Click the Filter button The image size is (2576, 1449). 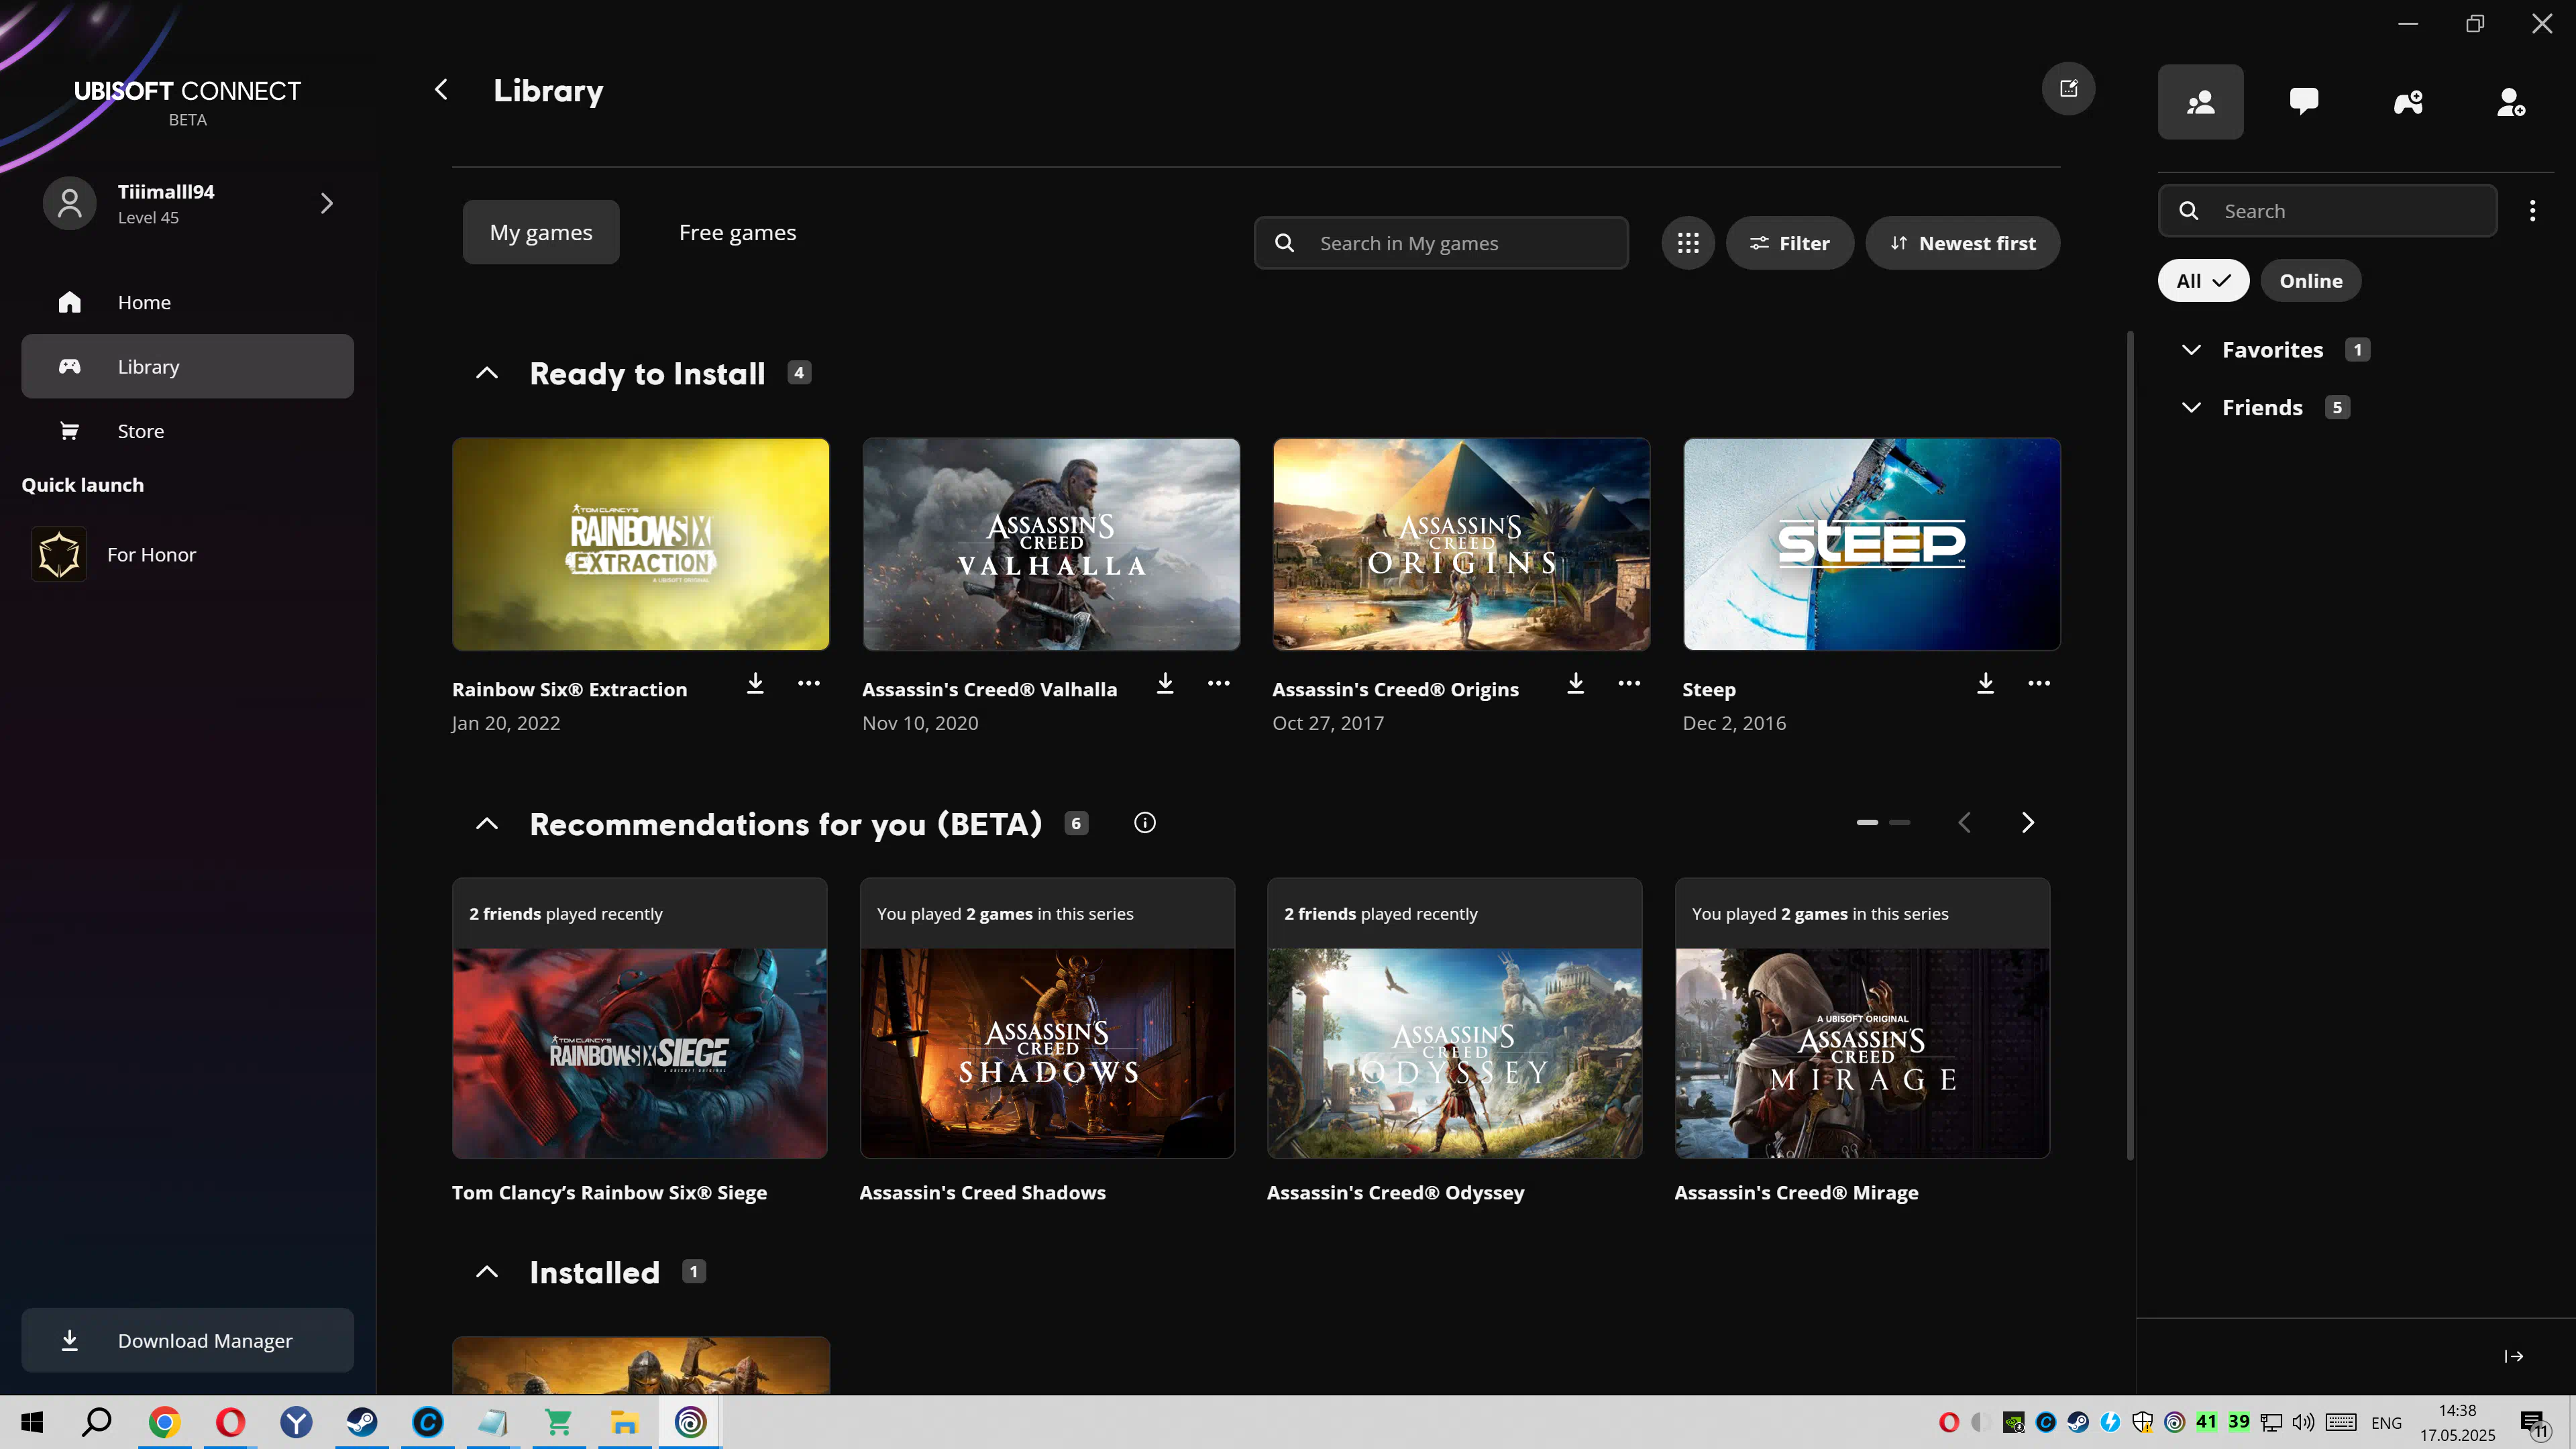click(x=1789, y=243)
